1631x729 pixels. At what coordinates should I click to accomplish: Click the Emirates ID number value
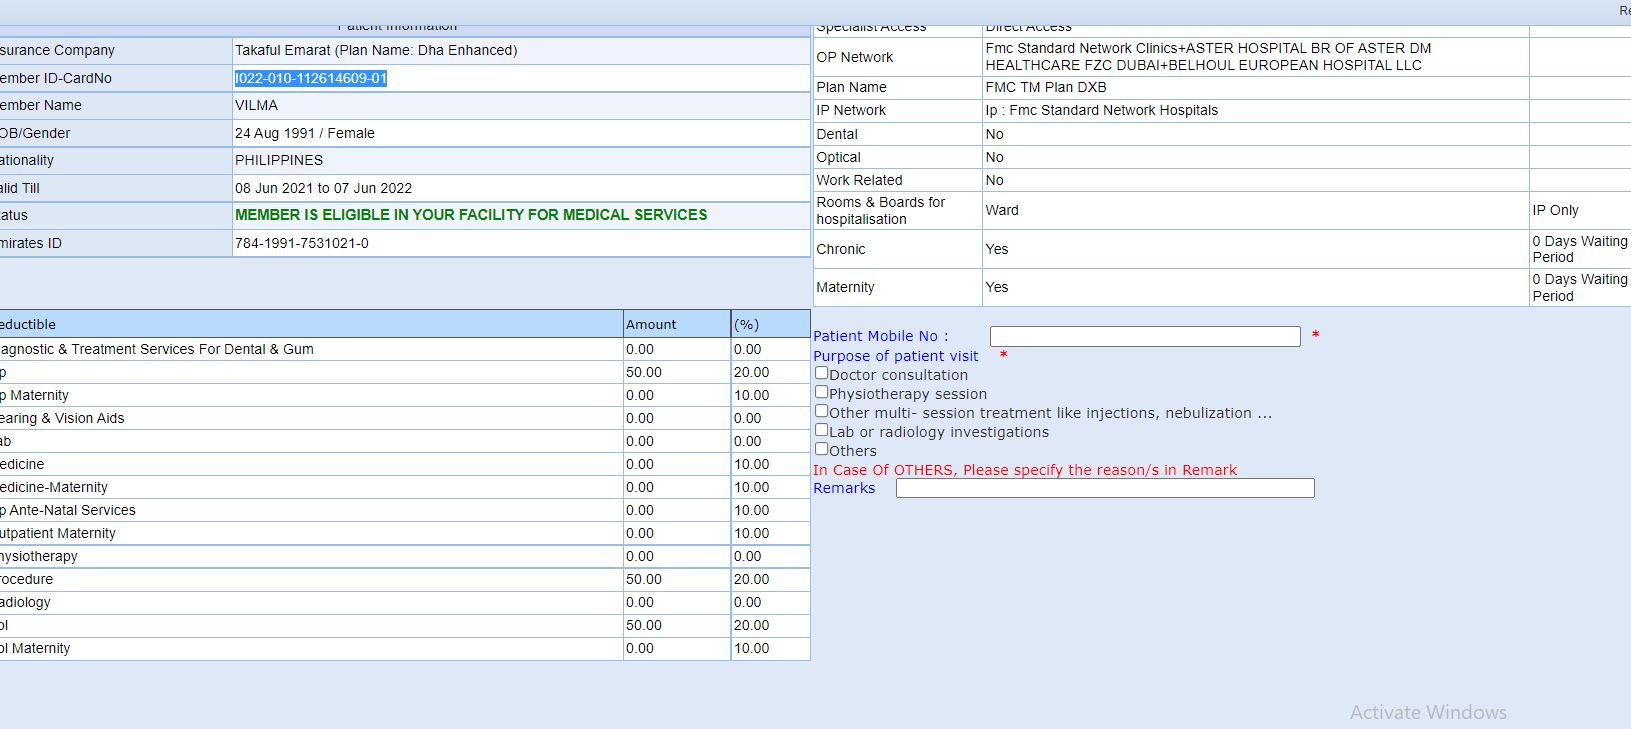302,243
